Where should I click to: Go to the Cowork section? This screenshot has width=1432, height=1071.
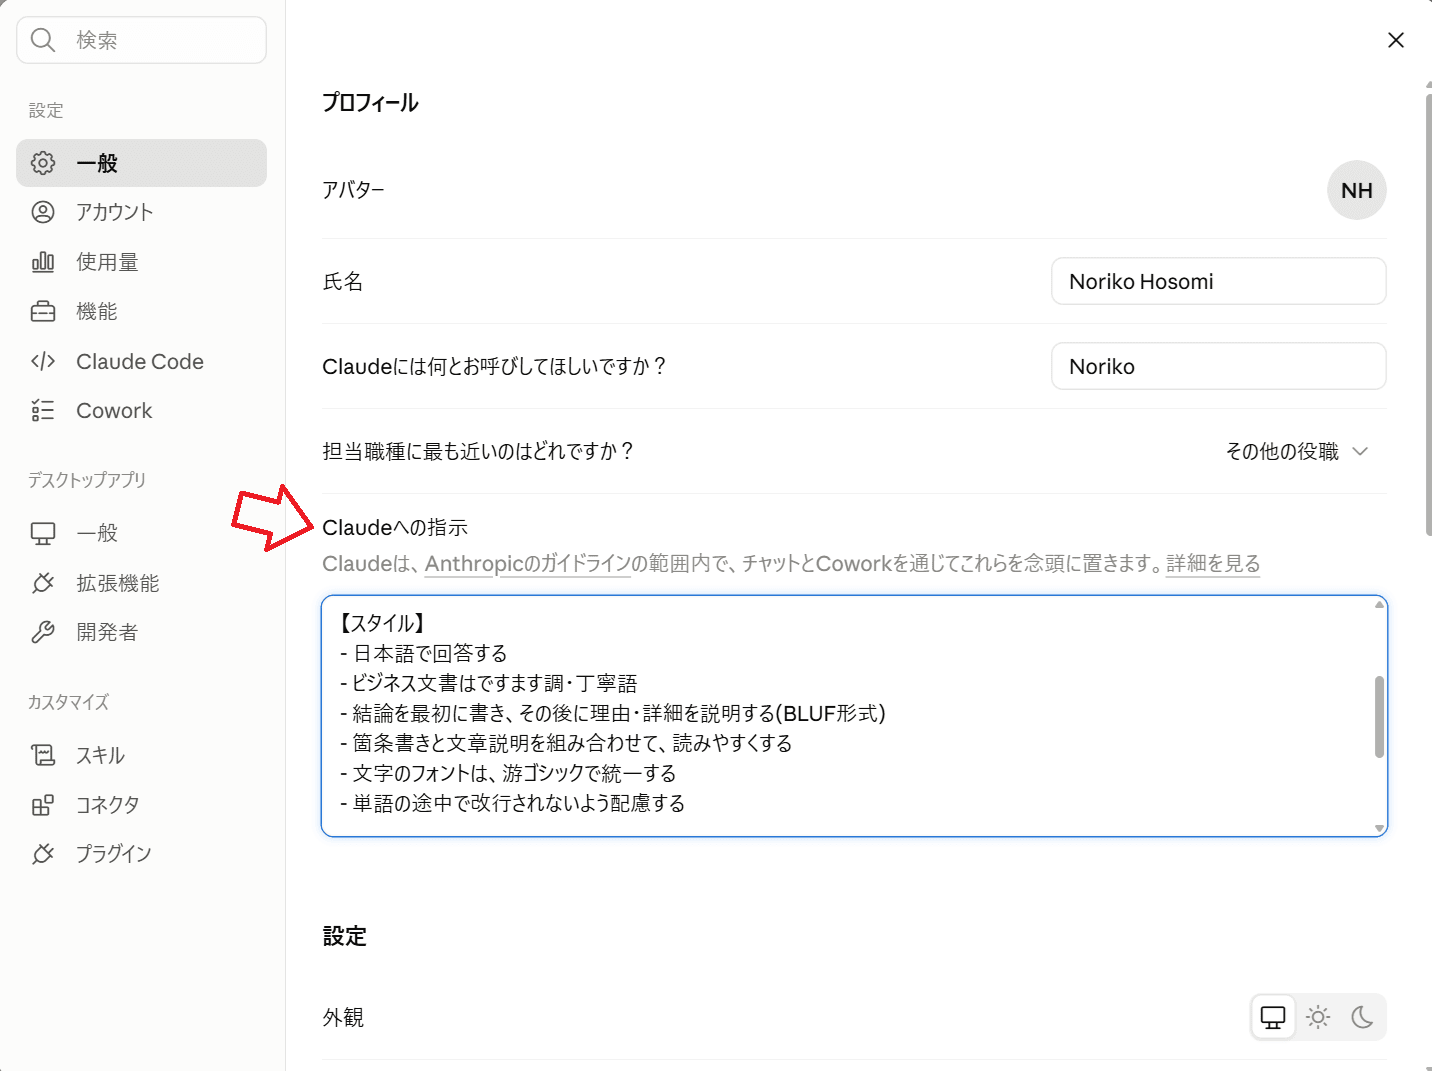(141, 410)
